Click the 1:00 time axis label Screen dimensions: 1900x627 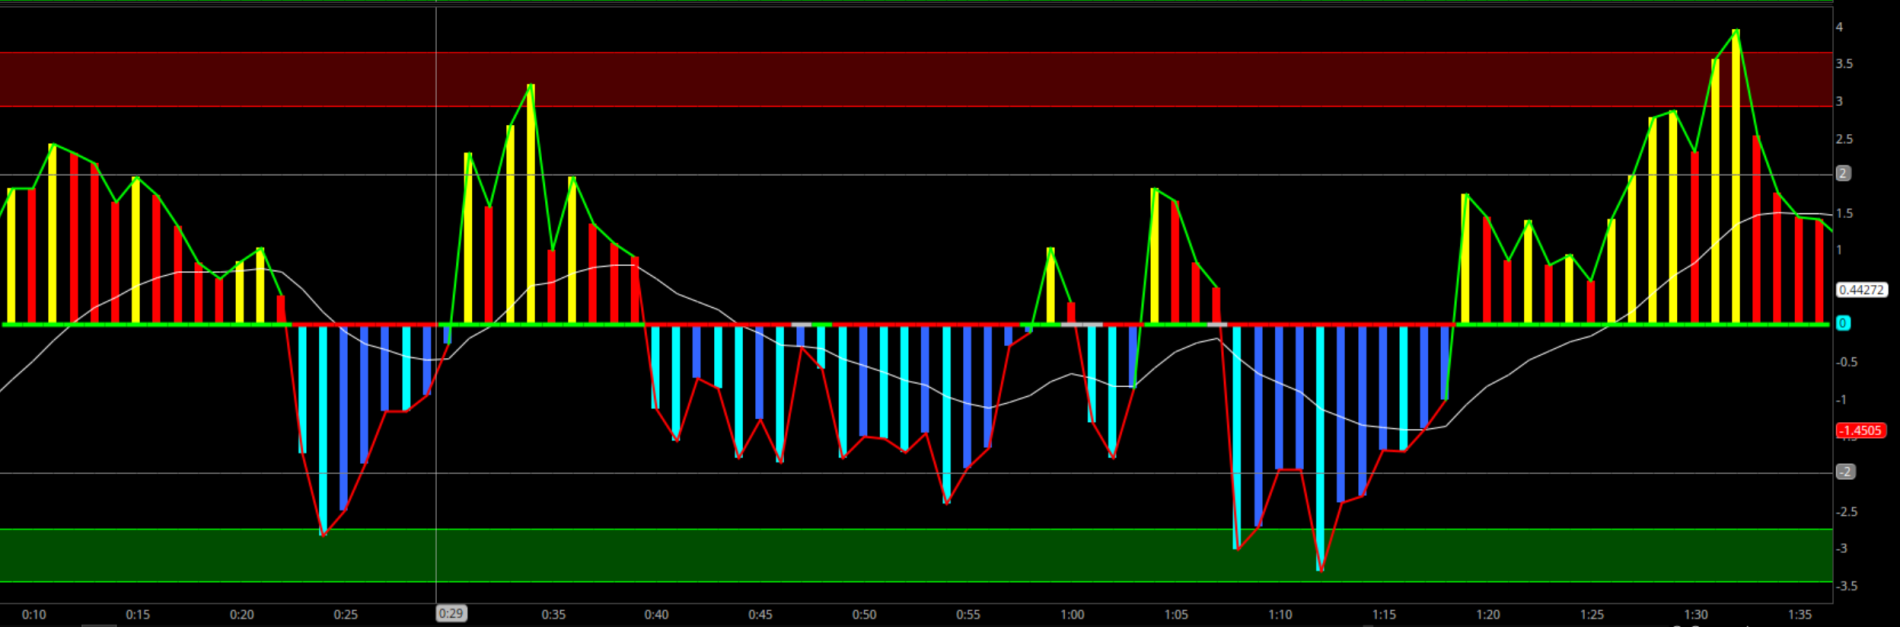click(1072, 614)
